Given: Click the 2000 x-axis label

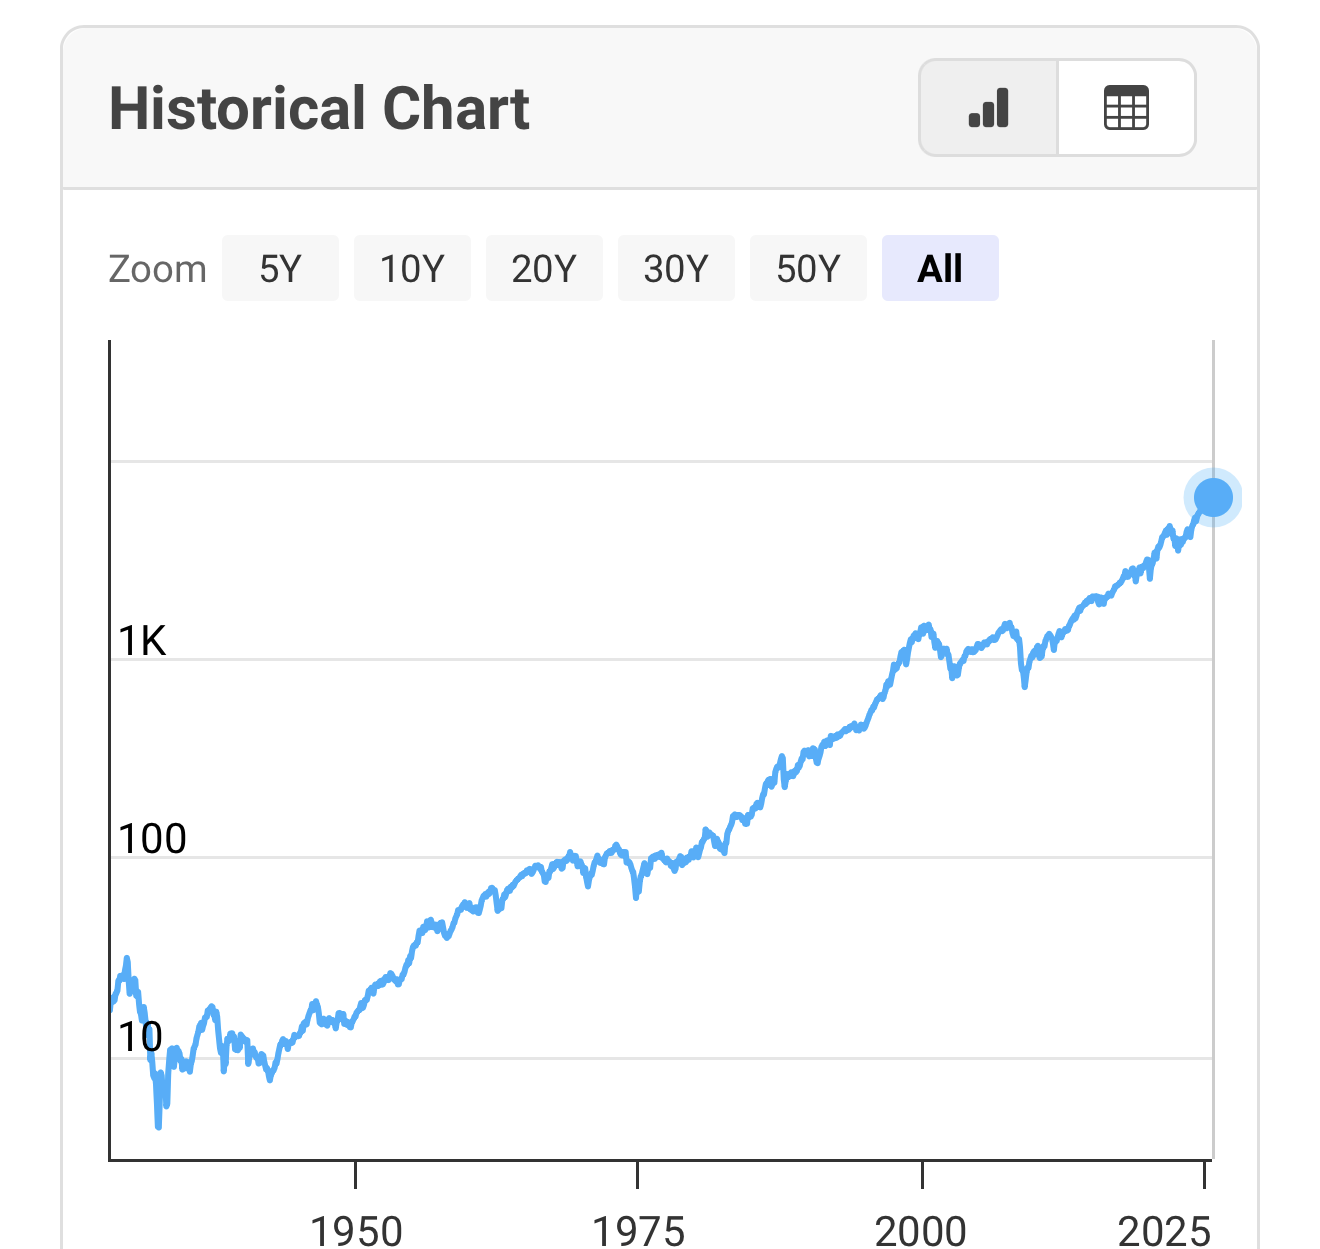Looking at the screenshot, I should click(x=921, y=1230).
